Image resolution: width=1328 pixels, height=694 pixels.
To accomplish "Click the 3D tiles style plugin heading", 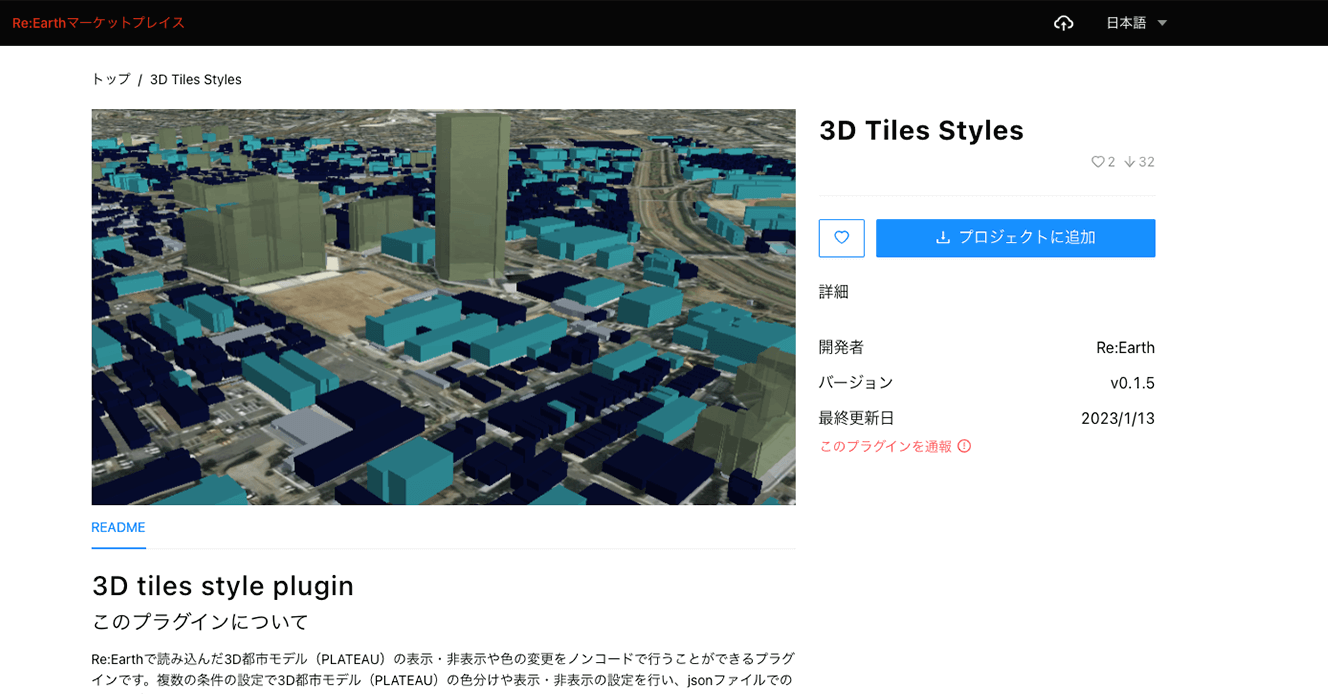I will [x=223, y=586].
